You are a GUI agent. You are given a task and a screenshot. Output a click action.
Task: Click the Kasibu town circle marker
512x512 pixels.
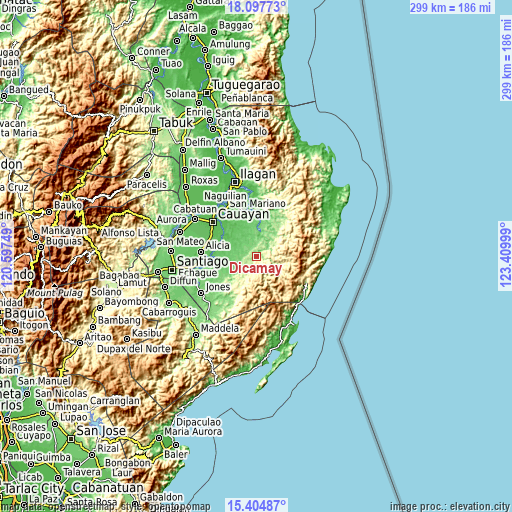point(127,339)
